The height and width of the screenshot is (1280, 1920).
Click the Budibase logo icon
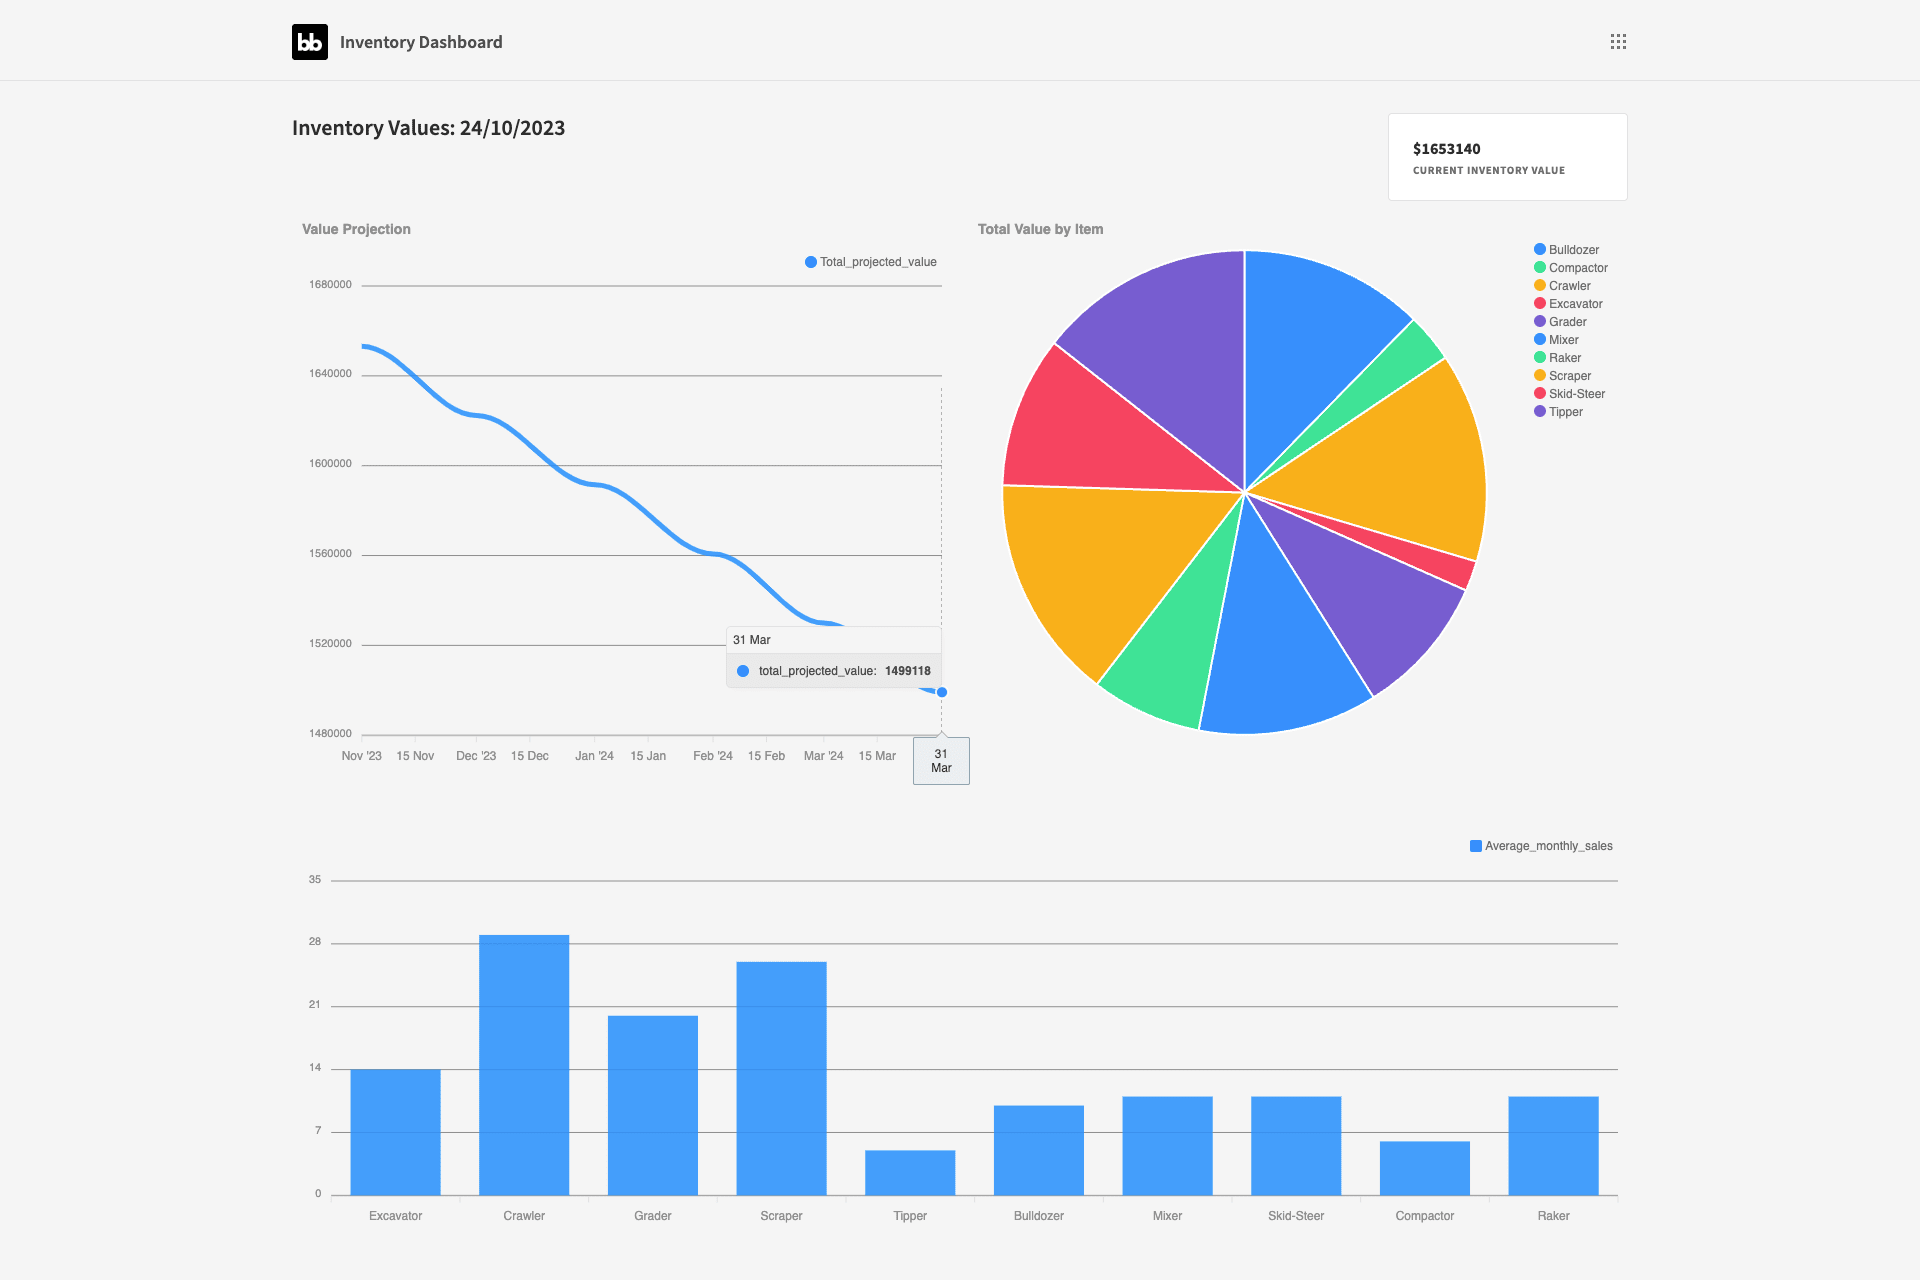point(310,42)
